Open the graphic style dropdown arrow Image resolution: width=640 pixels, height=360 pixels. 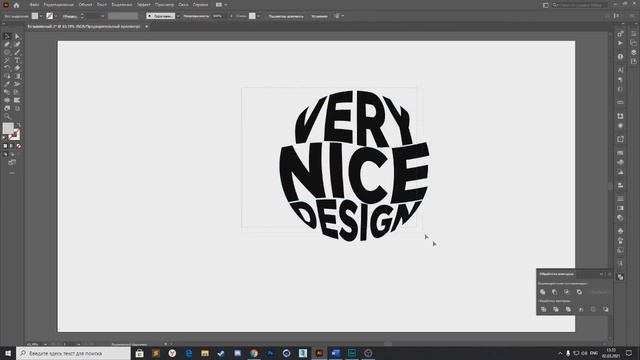(258, 16)
